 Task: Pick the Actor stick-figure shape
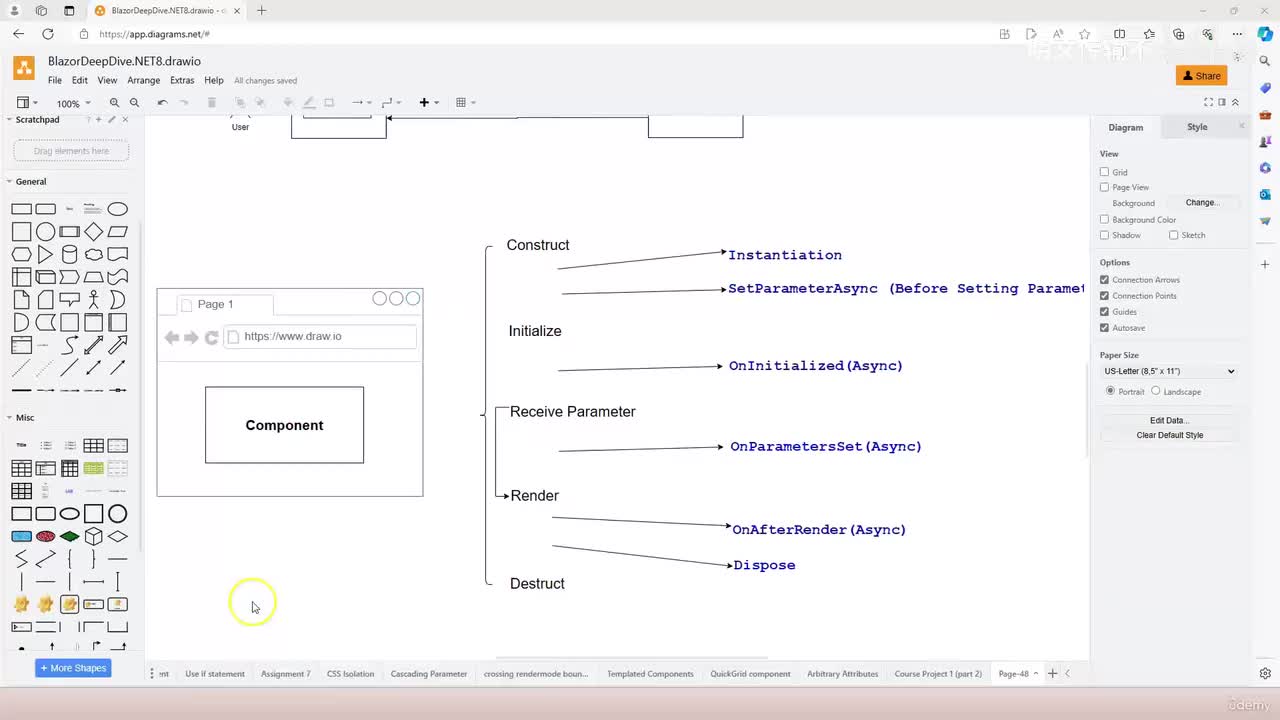(x=94, y=299)
